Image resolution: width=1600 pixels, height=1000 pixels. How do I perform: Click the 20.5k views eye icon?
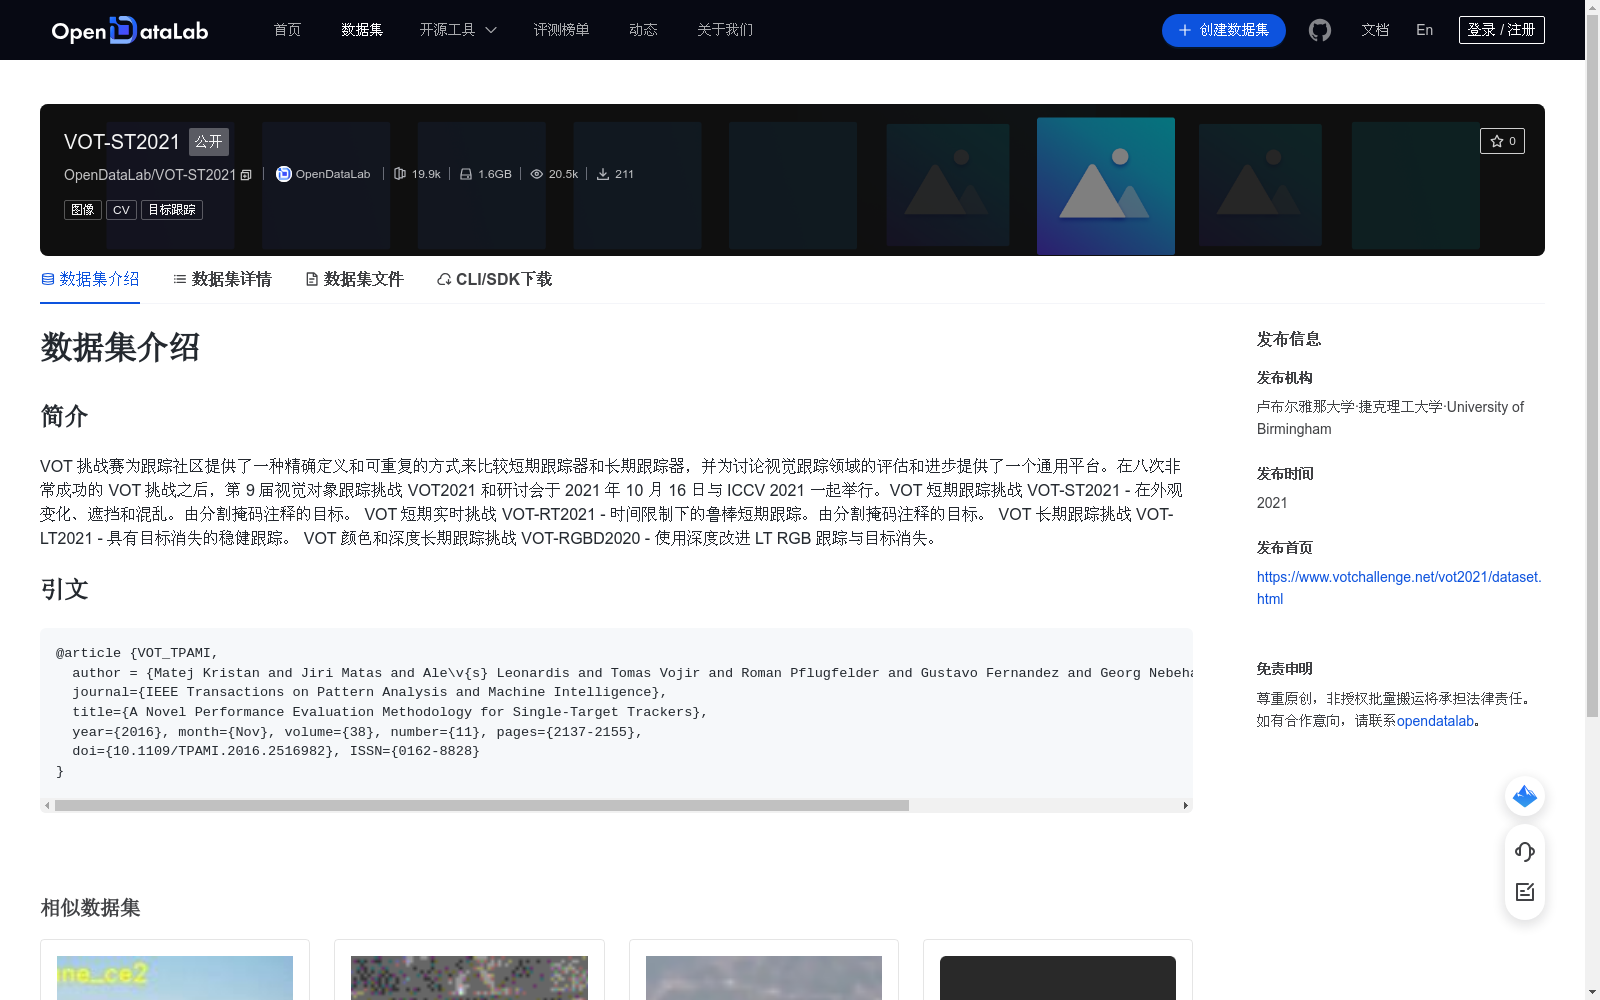(537, 174)
